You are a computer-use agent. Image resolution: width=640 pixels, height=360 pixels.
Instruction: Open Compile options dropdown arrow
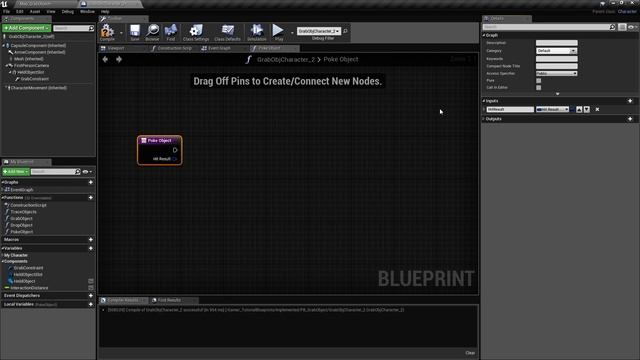(x=121, y=33)
